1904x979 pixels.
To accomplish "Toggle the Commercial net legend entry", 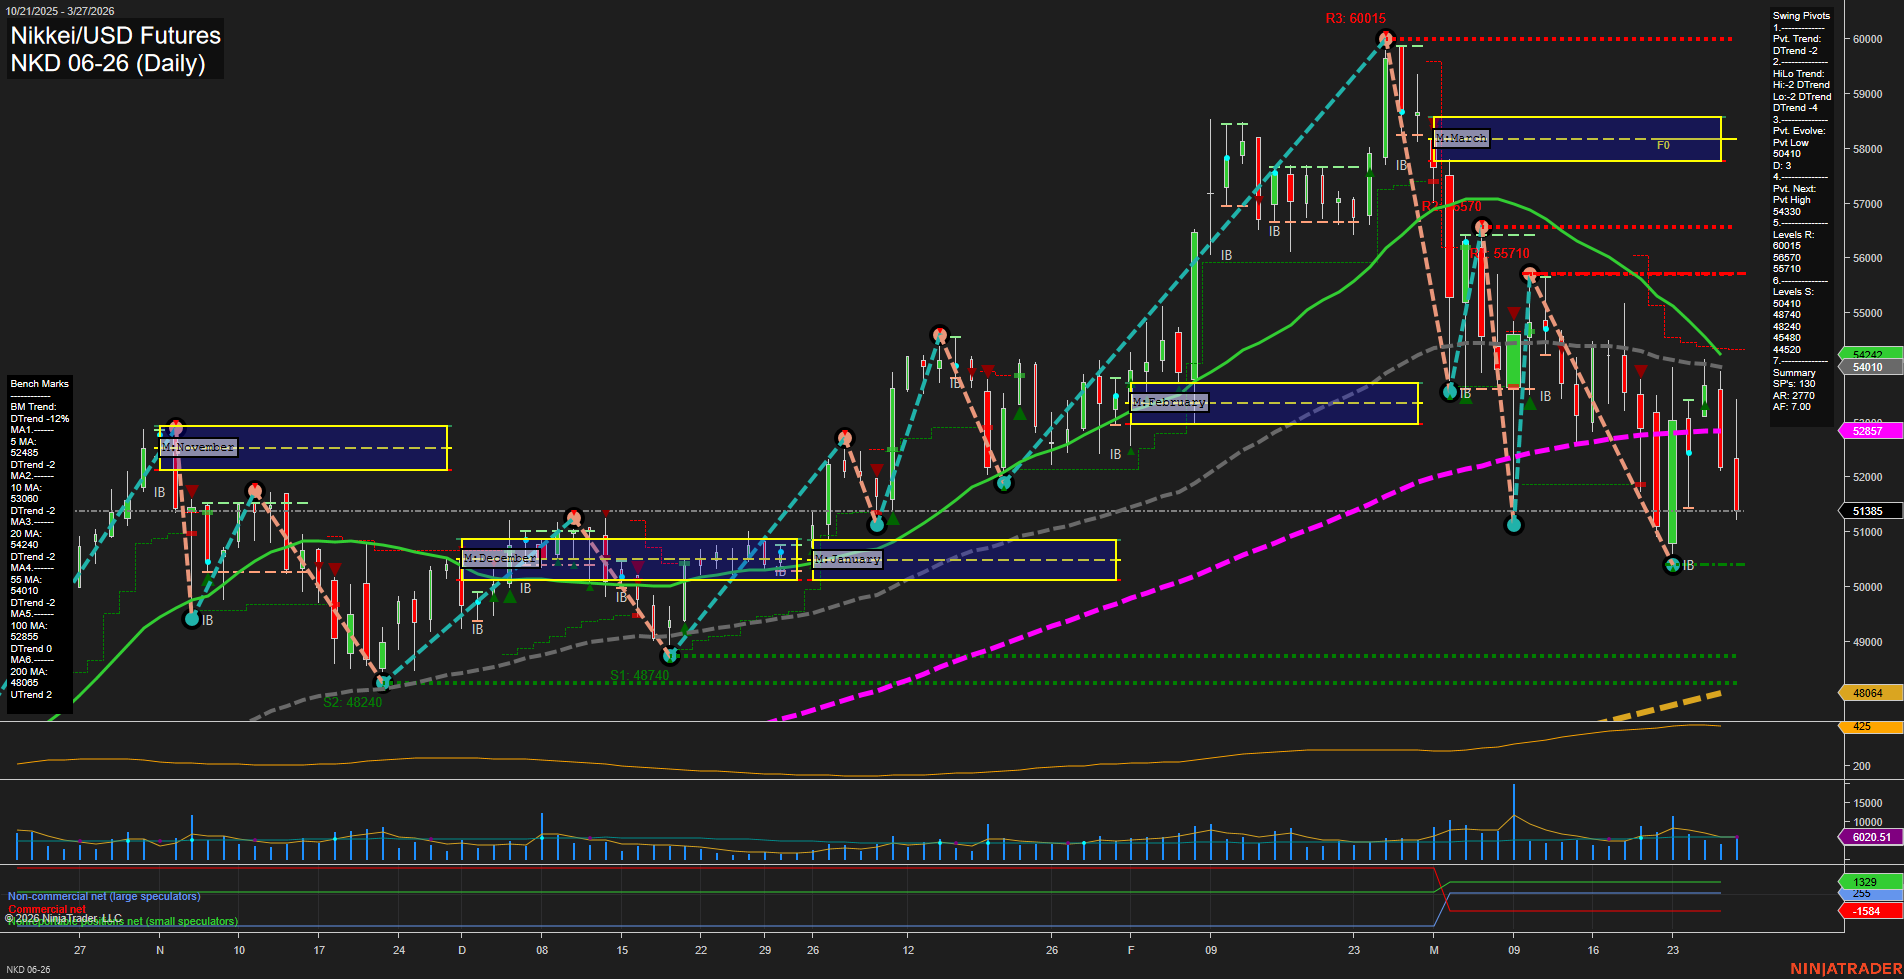I will coord(48,910).
